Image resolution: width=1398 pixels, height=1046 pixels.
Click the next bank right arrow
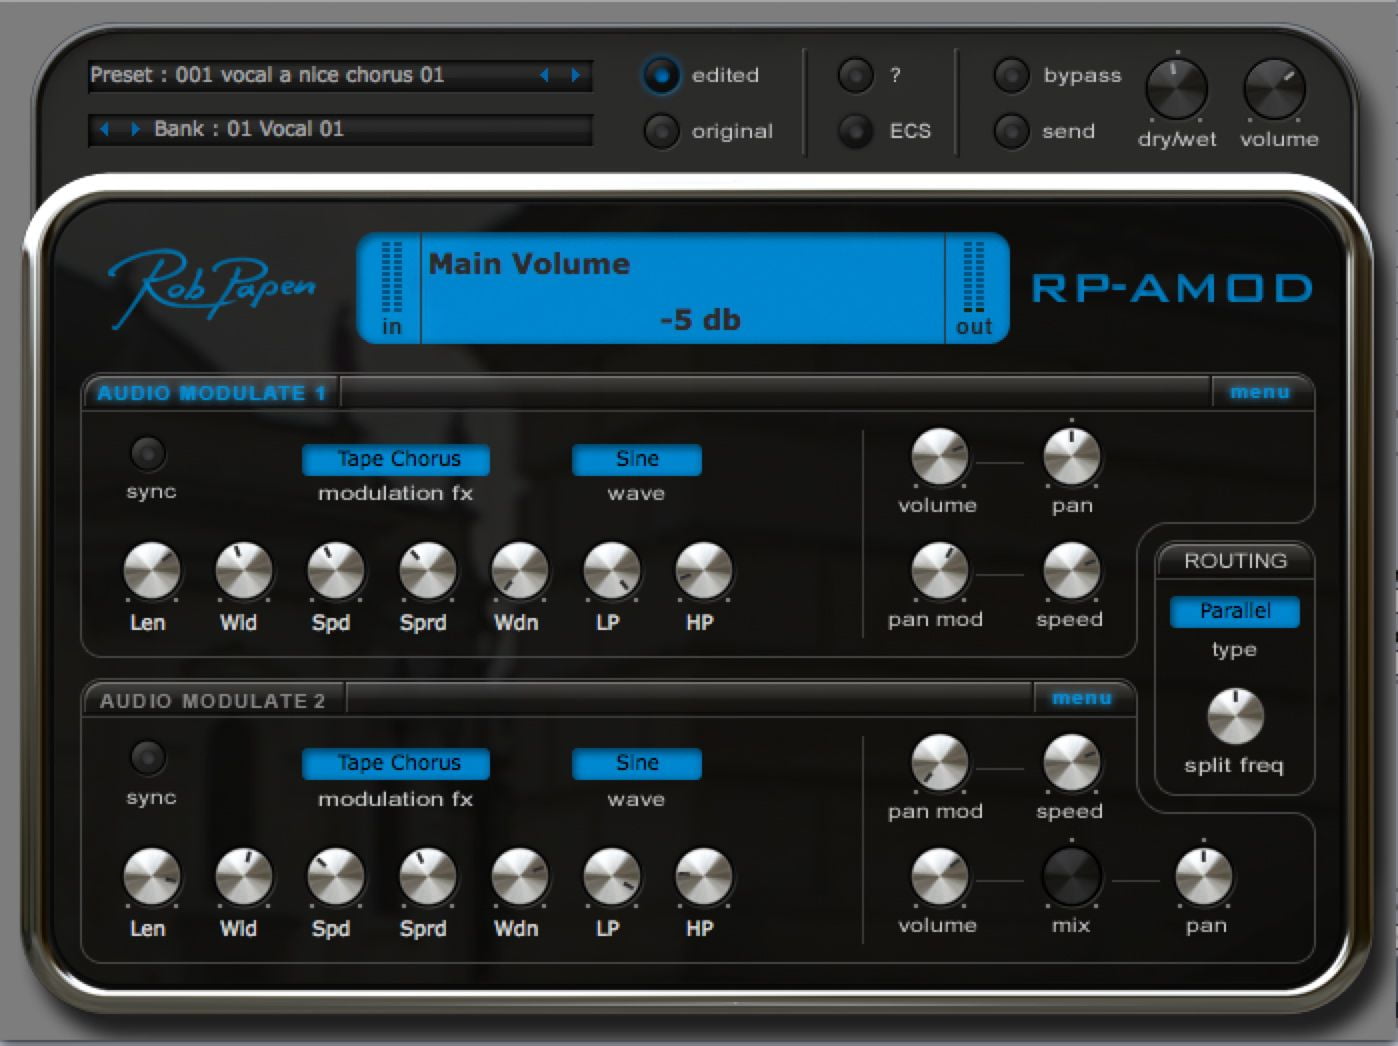point(135,129)
